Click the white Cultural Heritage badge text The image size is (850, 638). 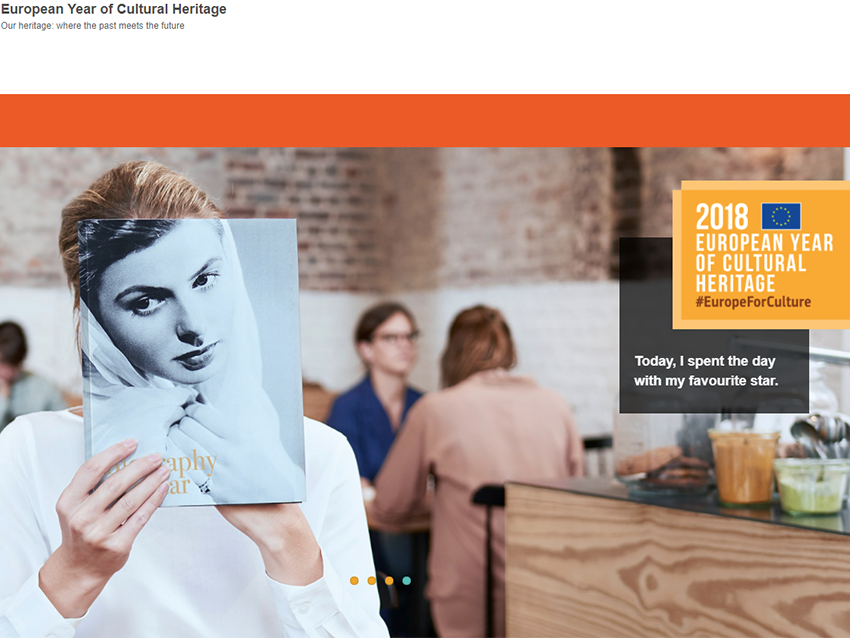click(764, 263)
